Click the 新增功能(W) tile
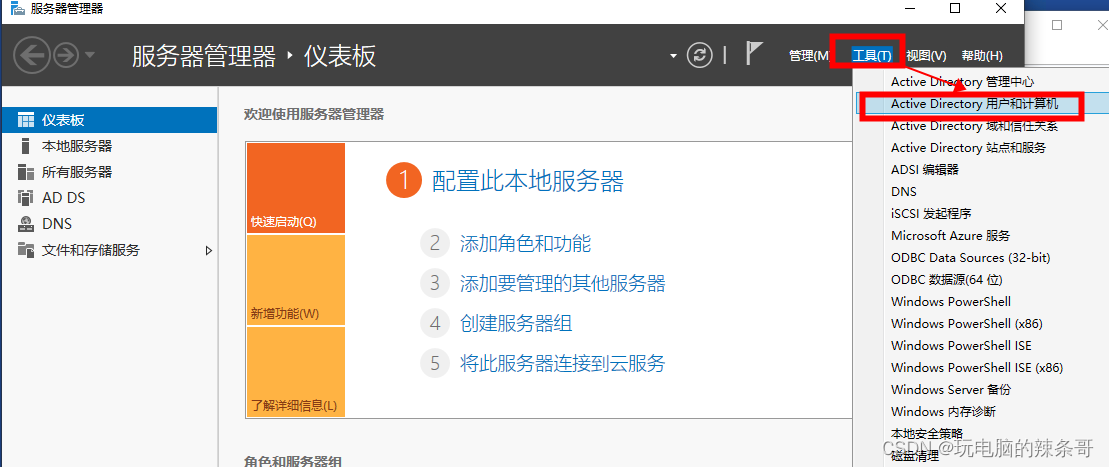This screenshot has width=1109, height=467. coord(296,280)
